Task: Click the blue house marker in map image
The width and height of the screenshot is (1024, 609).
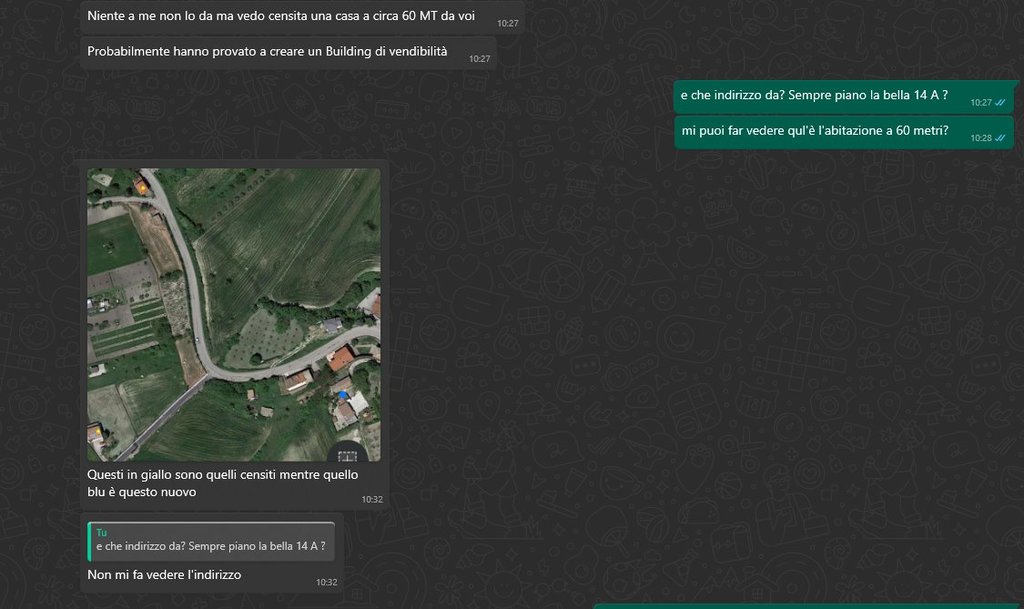Action: (x=343, y=394)
